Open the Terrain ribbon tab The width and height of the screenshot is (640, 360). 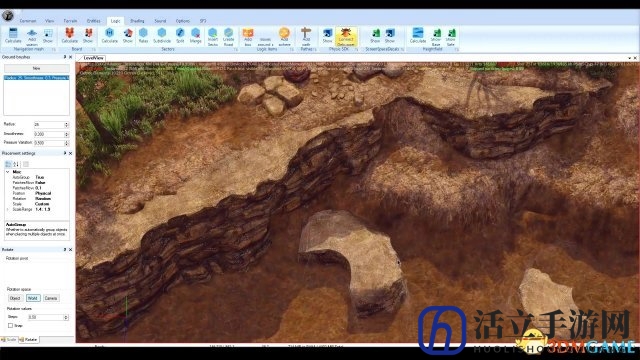(70, 21)
